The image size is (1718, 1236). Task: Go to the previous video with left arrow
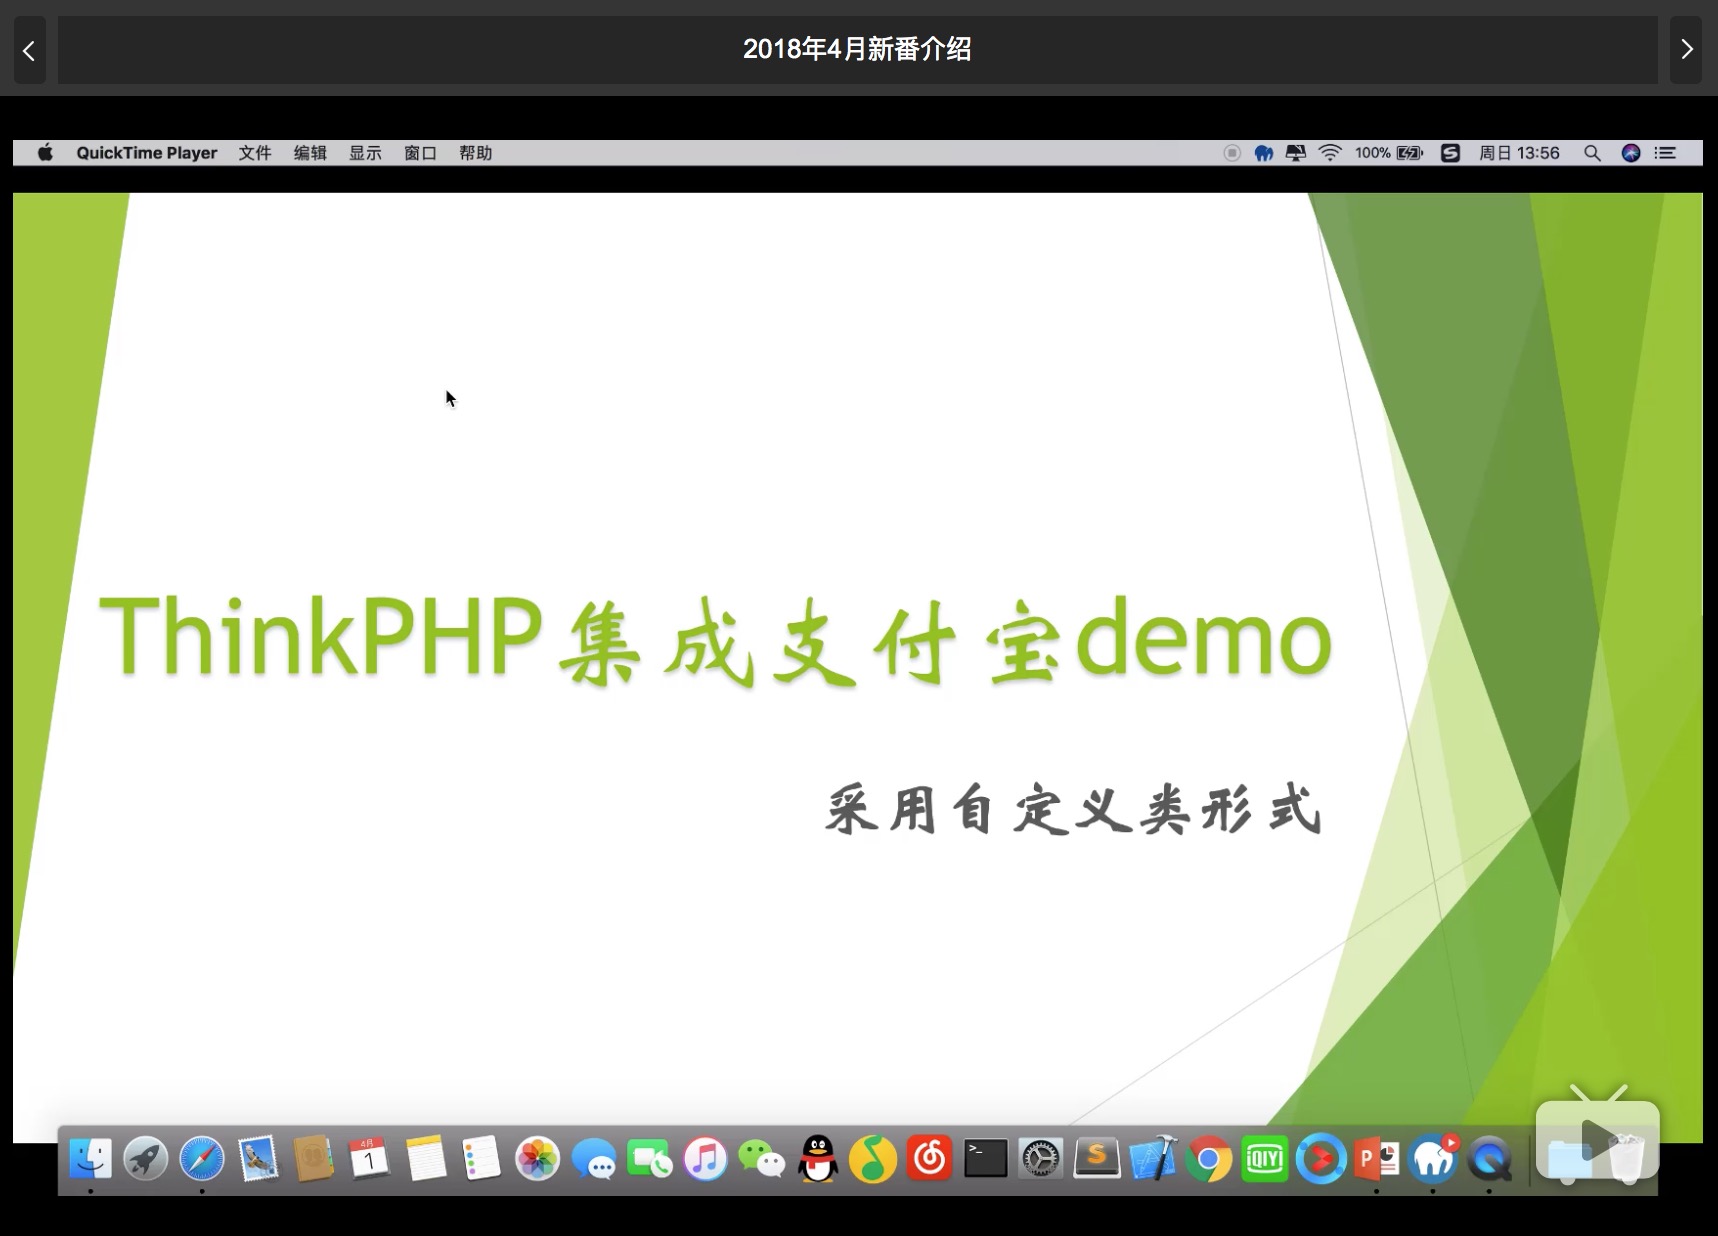point(29,50)
